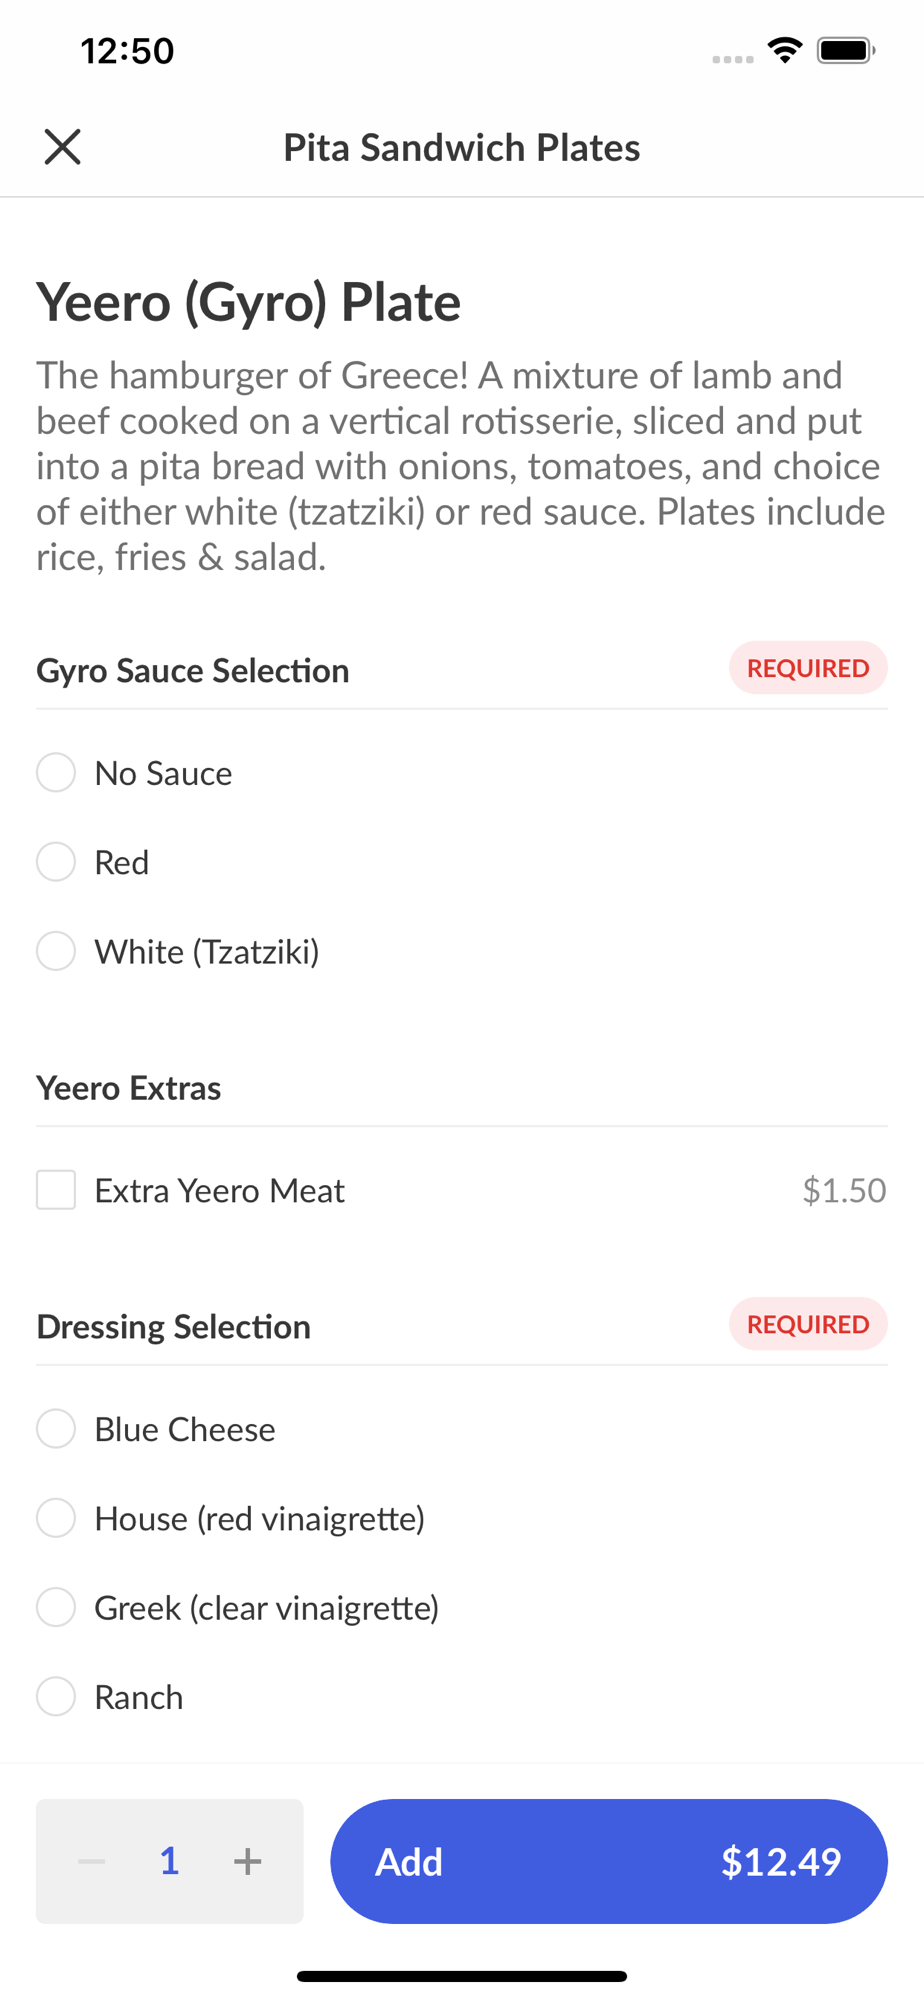Select Ranch dressing option
Viewport: 924px width, 2000px height.
56,1697
